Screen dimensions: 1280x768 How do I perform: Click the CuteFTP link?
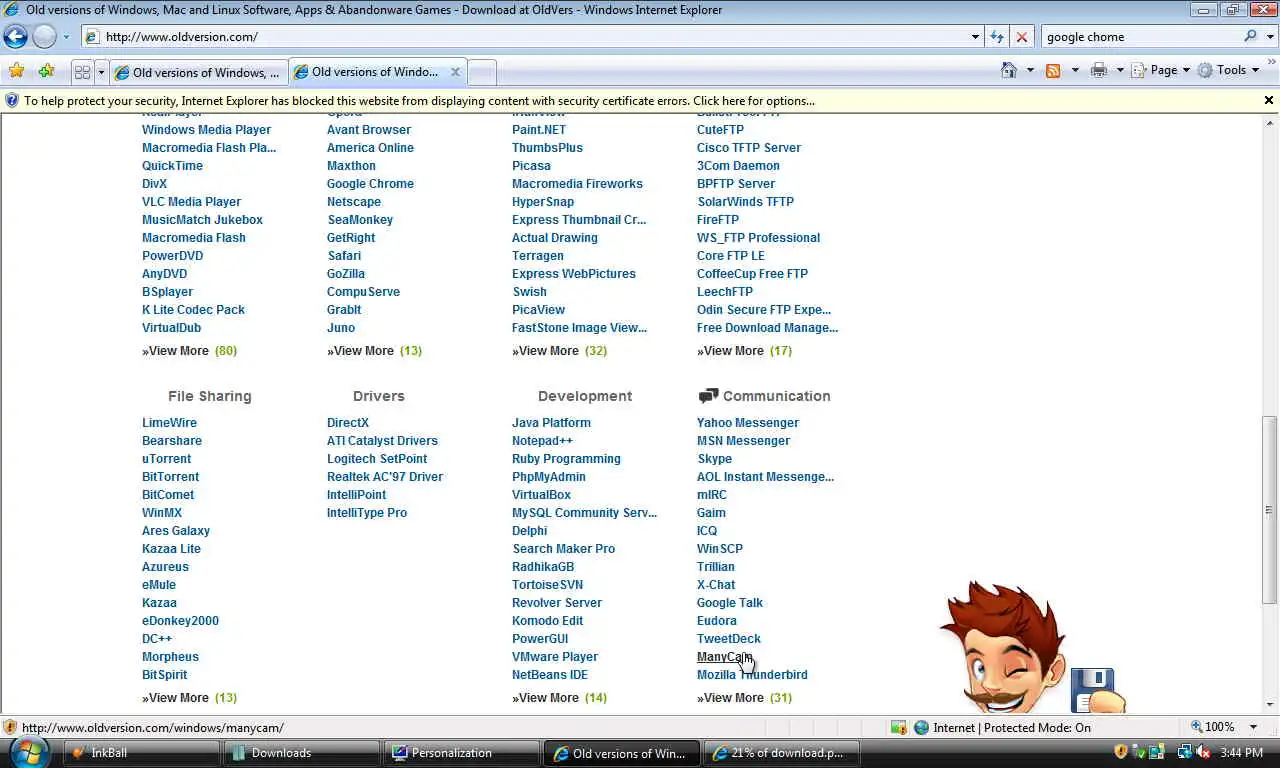tap(720, 130)
